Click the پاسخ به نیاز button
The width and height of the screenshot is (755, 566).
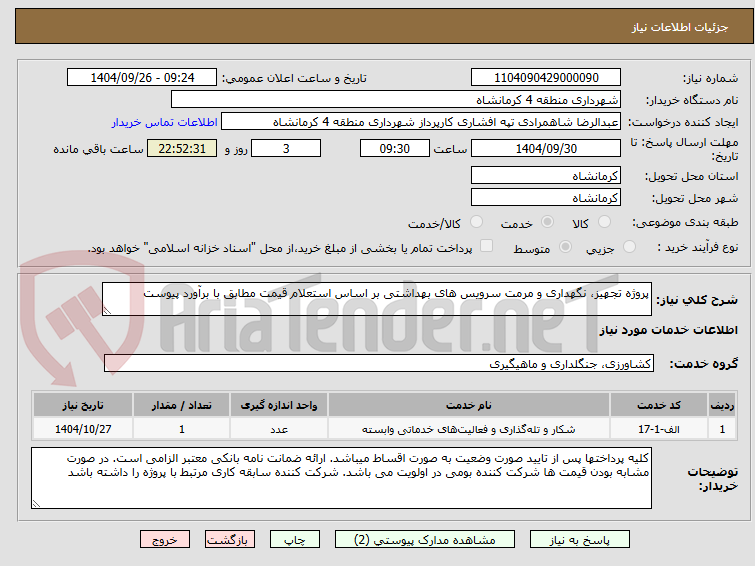point(580,540)
